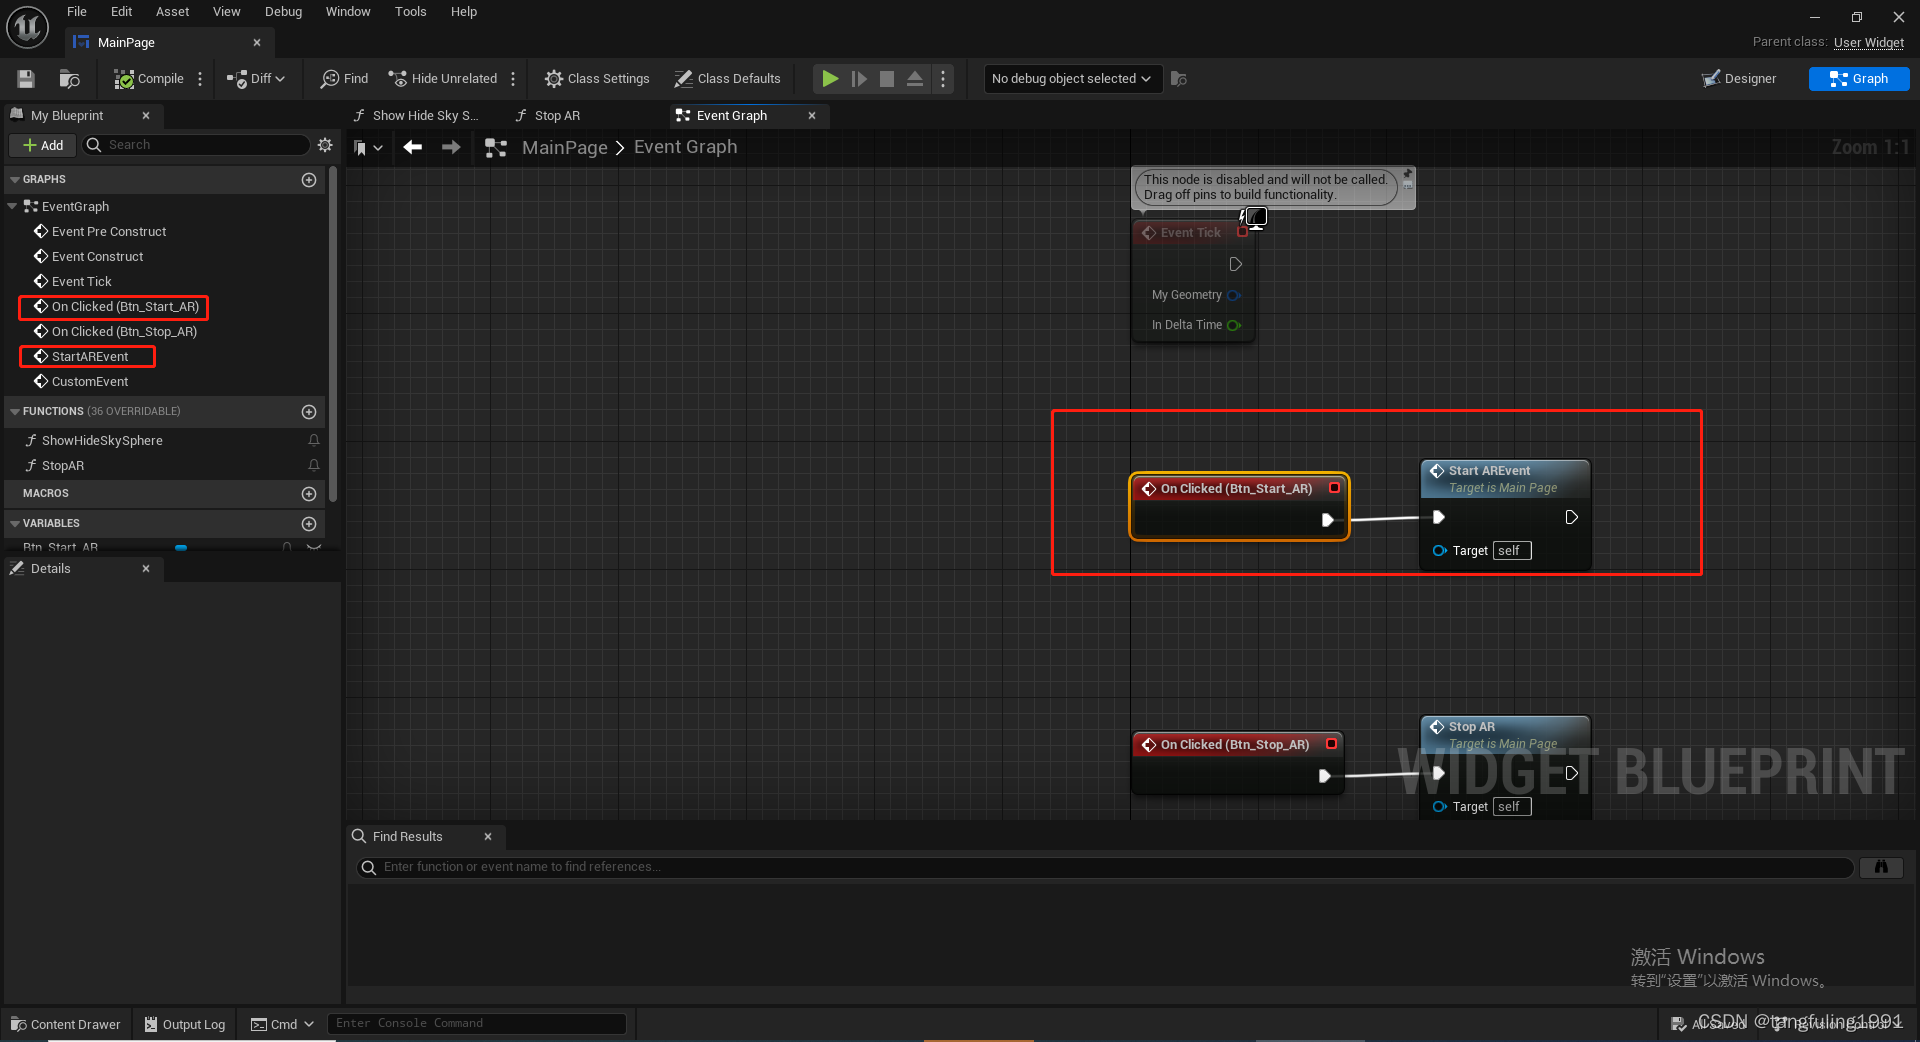Open My Blueprint settings gear
Screen dimensions: 1920x1042
coord(325,145)
